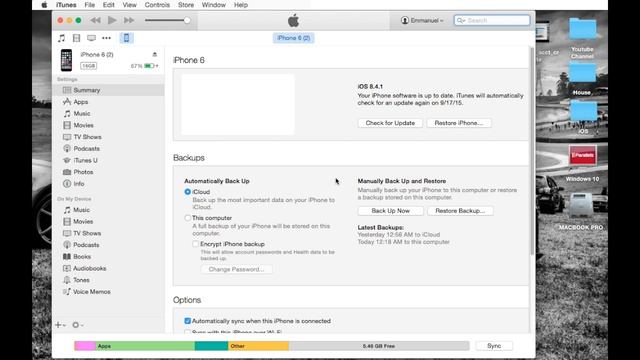This screenshot has width=640, height=360.
Task: Select Summary in the Settings sidebar
Action: coord(109,90)
